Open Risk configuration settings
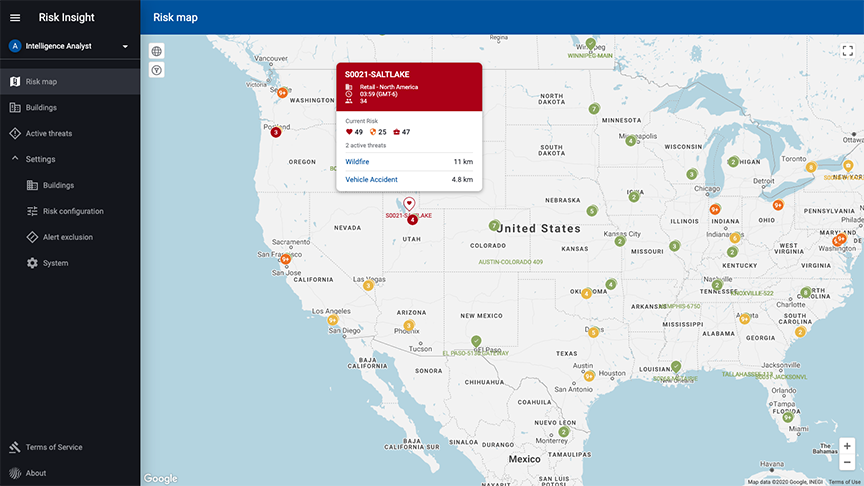The height and width of the screenshot is (486, 864). [73, 211]
